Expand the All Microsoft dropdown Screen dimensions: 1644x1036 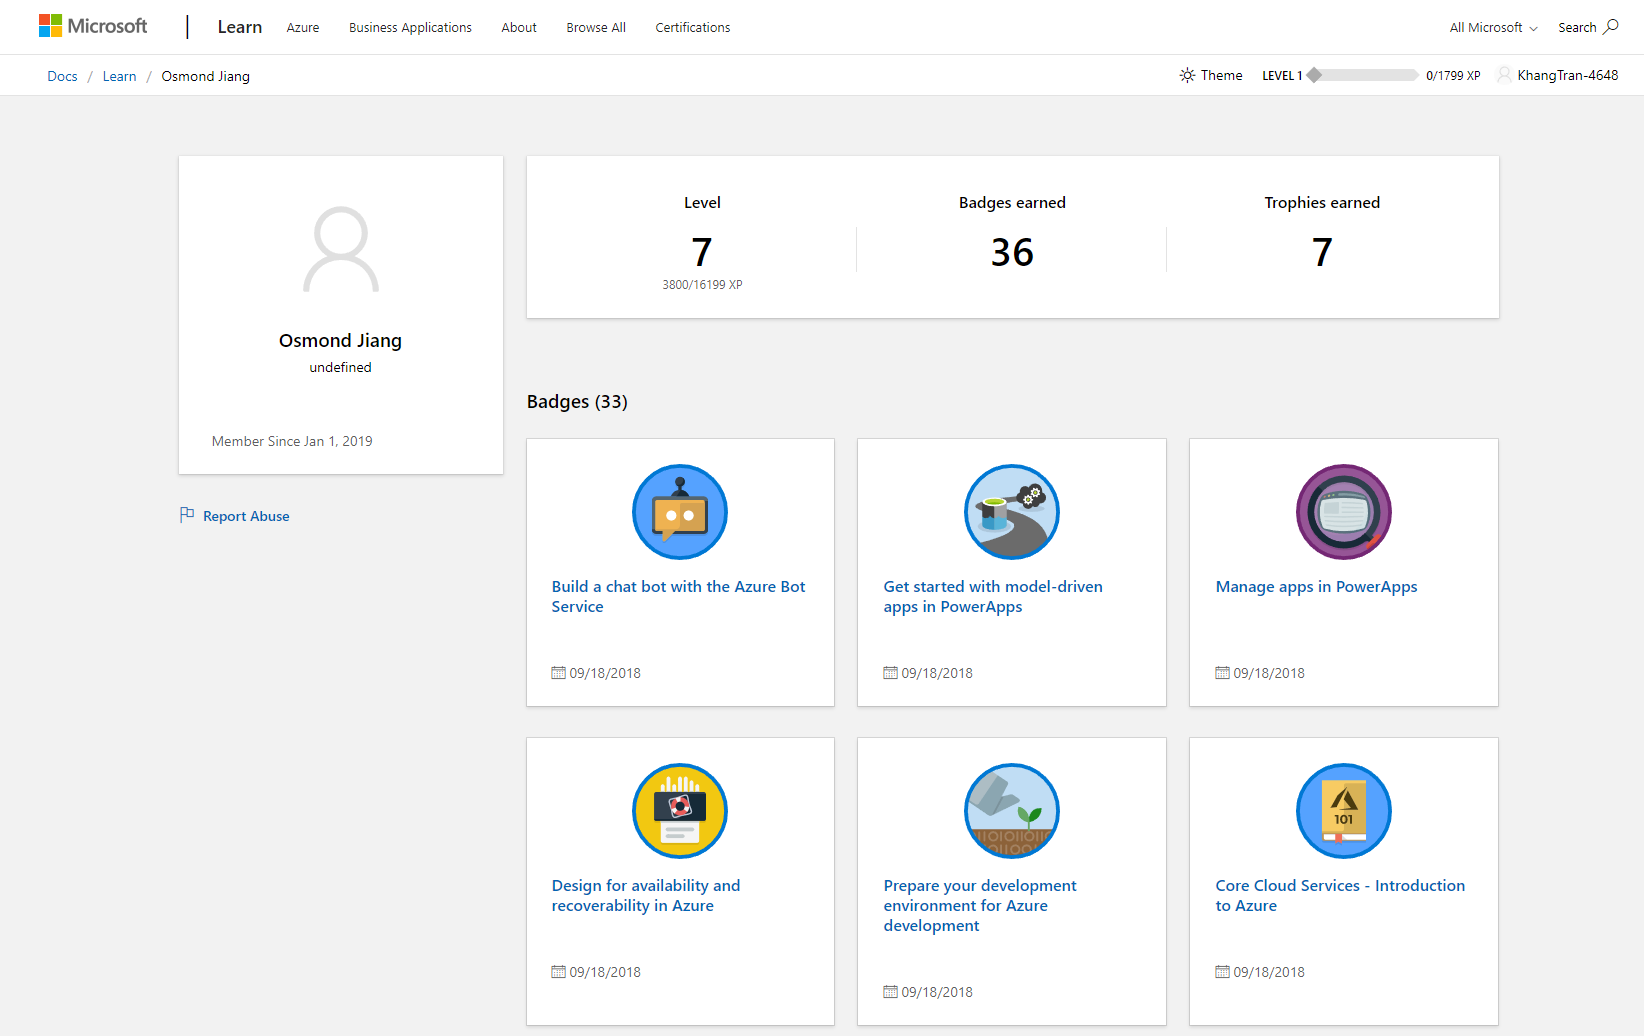point(1493,27)
